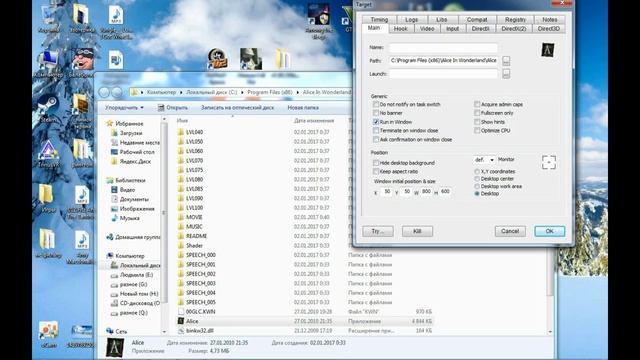Open the Видео library in the sidebar
Screen dimensions: 640x360
pyautogui.click(x=123, y=190)
